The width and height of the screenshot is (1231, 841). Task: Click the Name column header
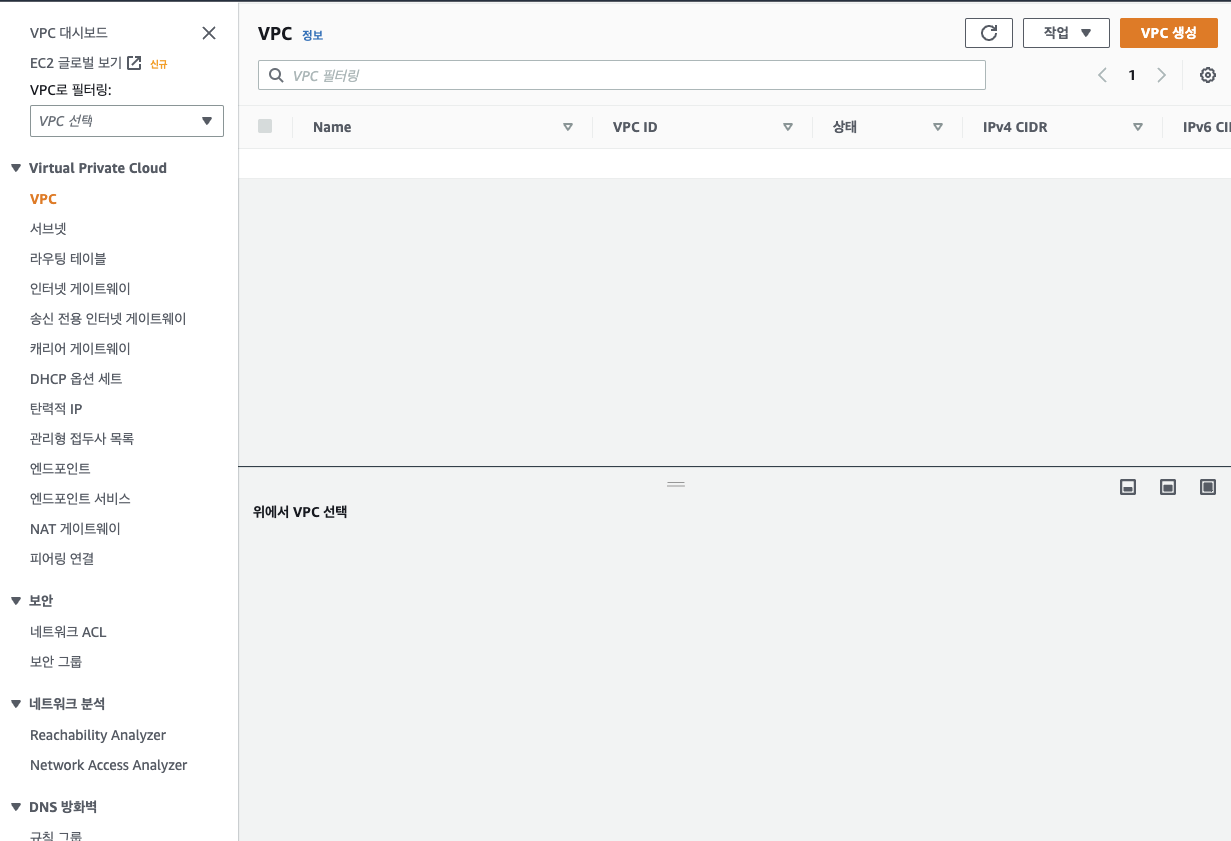click(x=332, y=127)
